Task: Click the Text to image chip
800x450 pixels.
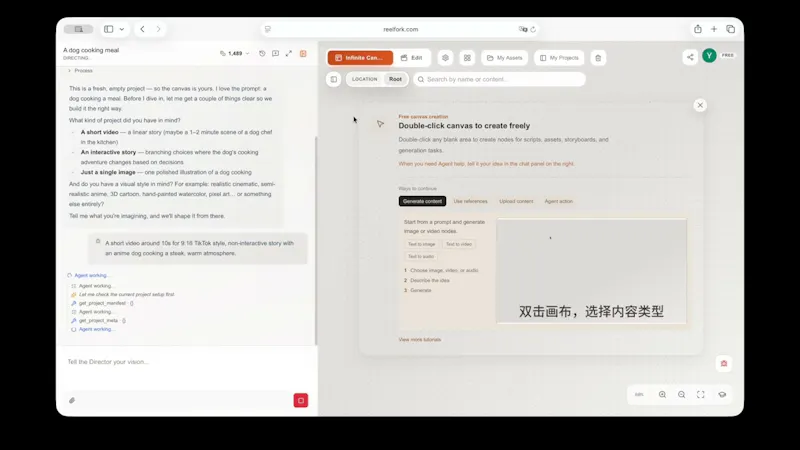Action: tap(421, 244)
